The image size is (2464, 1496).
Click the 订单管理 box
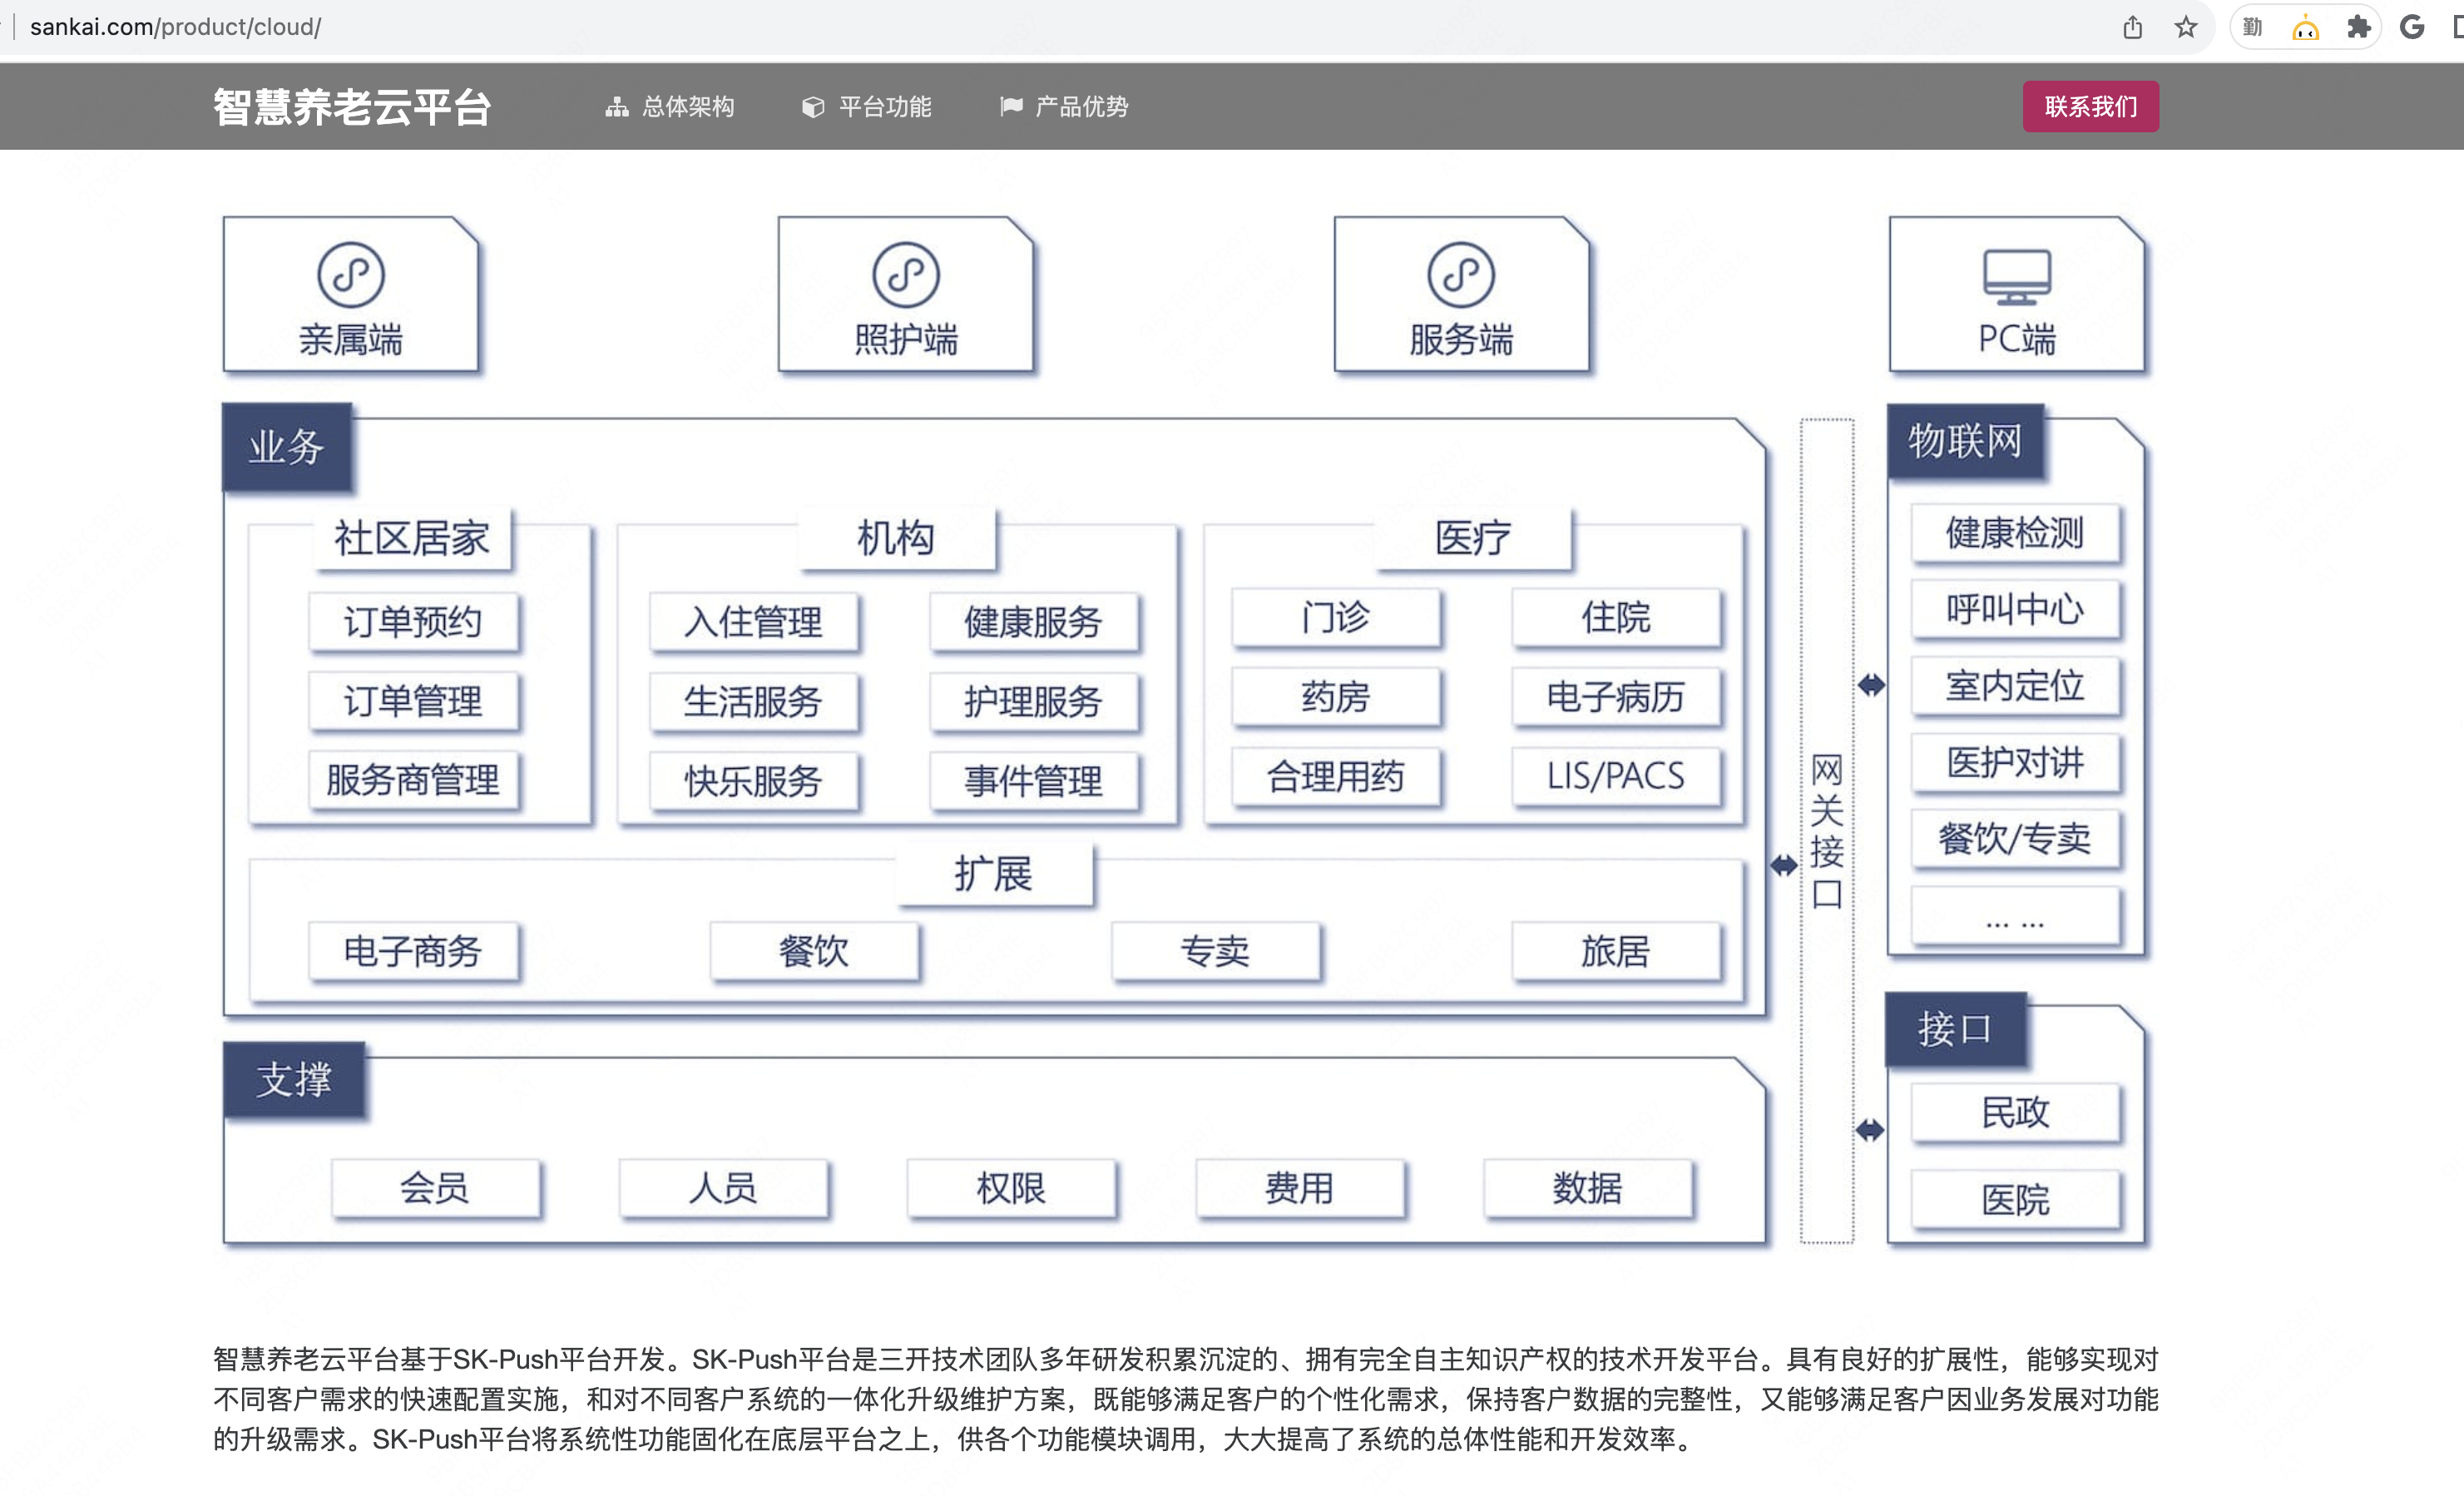coord(413,701)
